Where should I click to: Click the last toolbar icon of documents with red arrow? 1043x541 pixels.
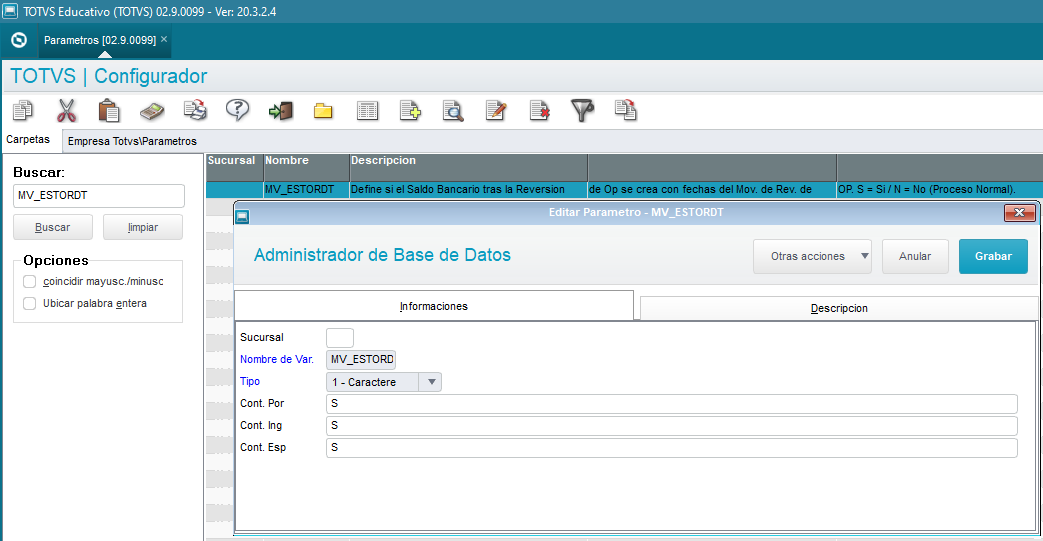[625, 110]
